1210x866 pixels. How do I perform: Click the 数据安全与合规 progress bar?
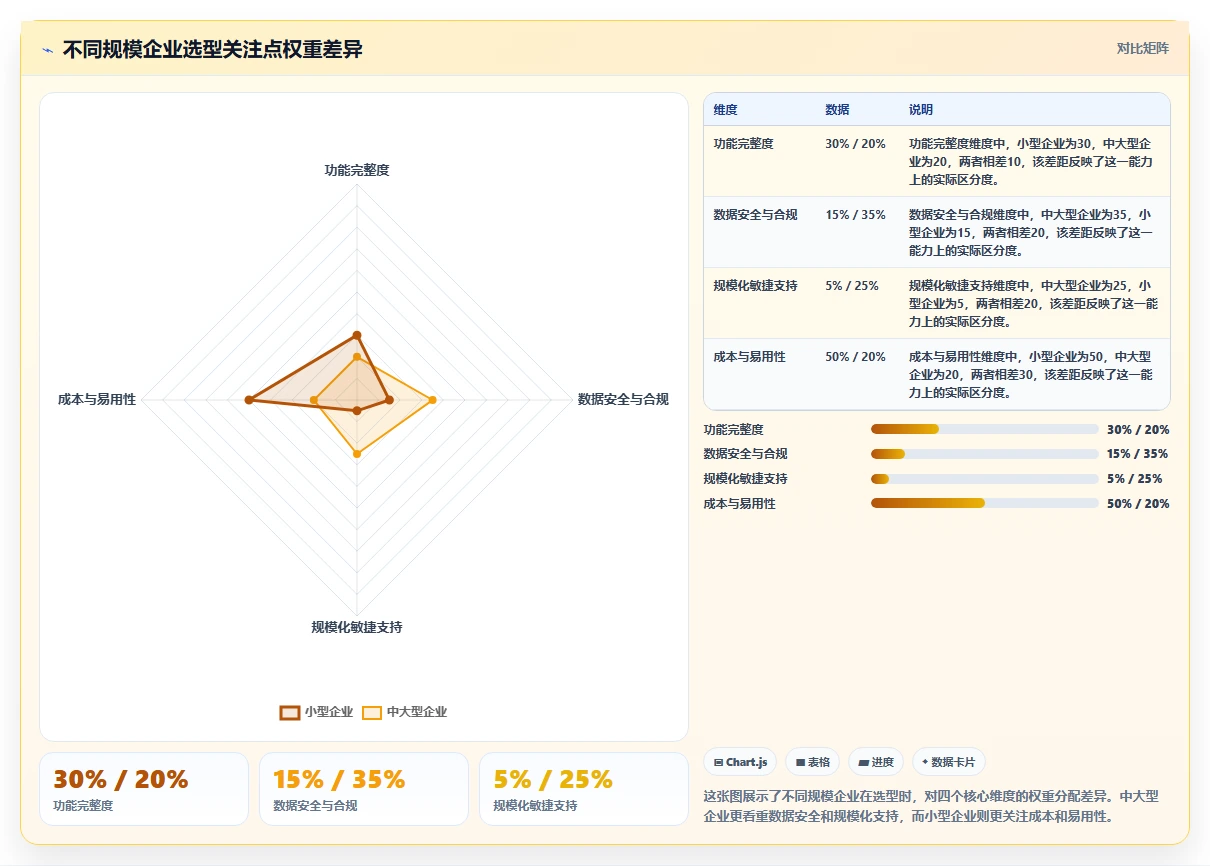pyautogui.click(x=985, y=454)
